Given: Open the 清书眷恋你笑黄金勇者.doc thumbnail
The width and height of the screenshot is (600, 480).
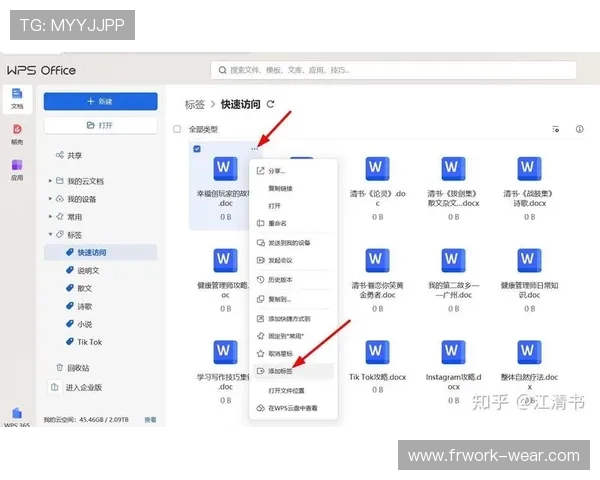Looking at the screenshot, I should click(377, 260).
